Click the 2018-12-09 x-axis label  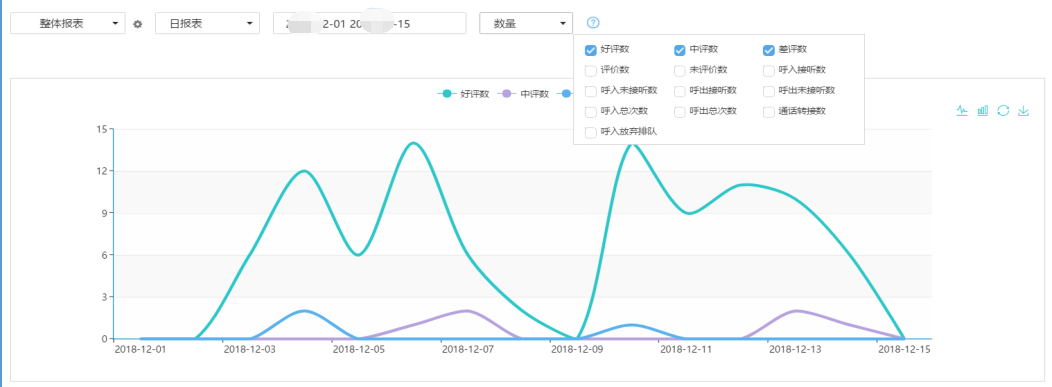pyautogui.click(x=578, y=349)
